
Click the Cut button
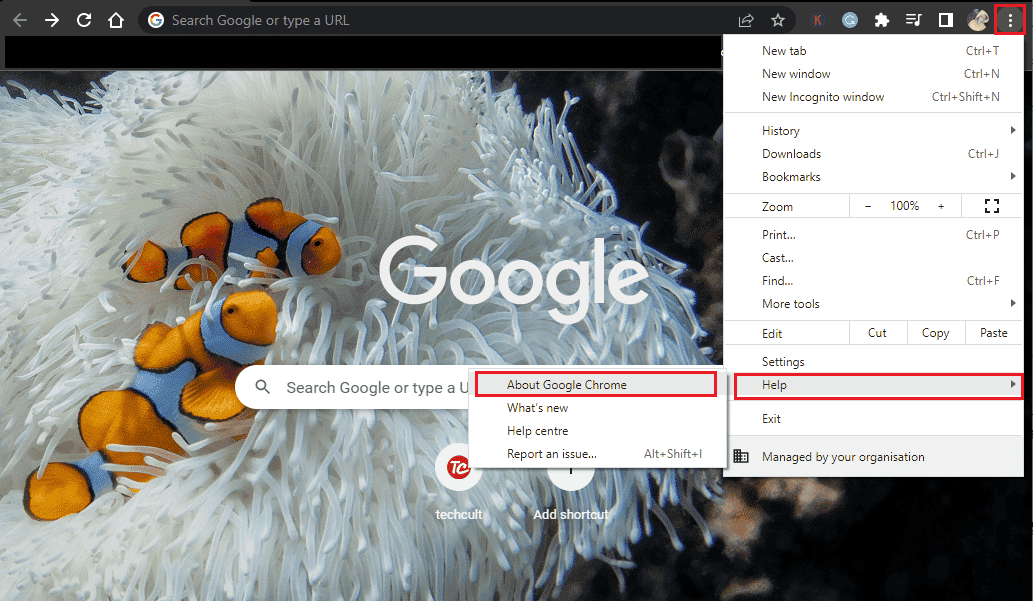pyautogui.click(x=878, y=333)
